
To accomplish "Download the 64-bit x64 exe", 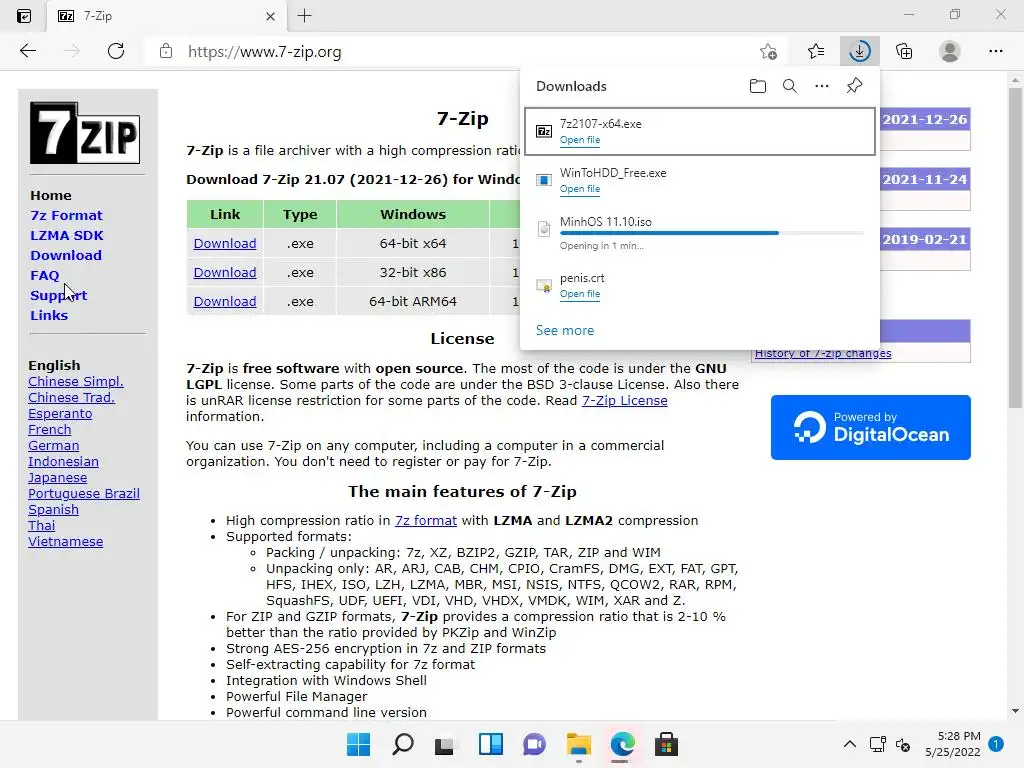I will [225, 244].
